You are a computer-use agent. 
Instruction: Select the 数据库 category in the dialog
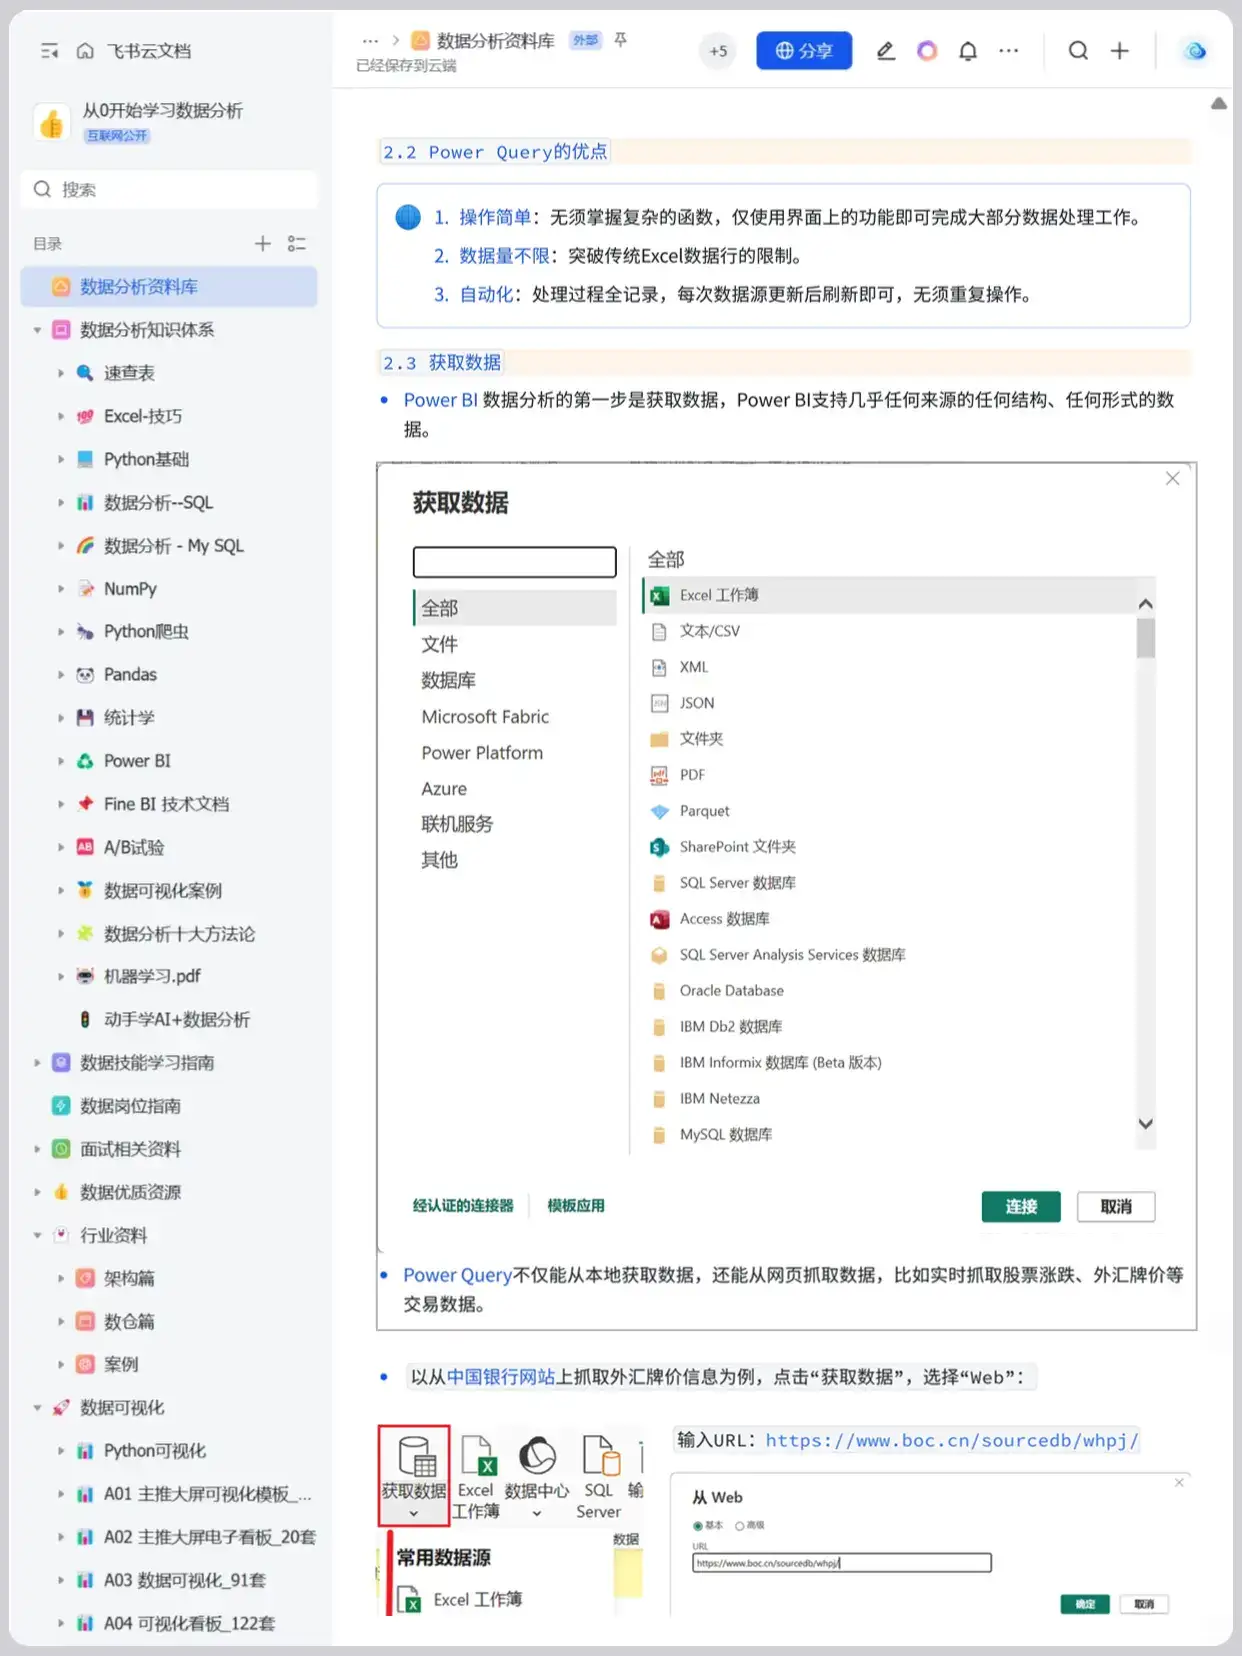tap(448, 680)
